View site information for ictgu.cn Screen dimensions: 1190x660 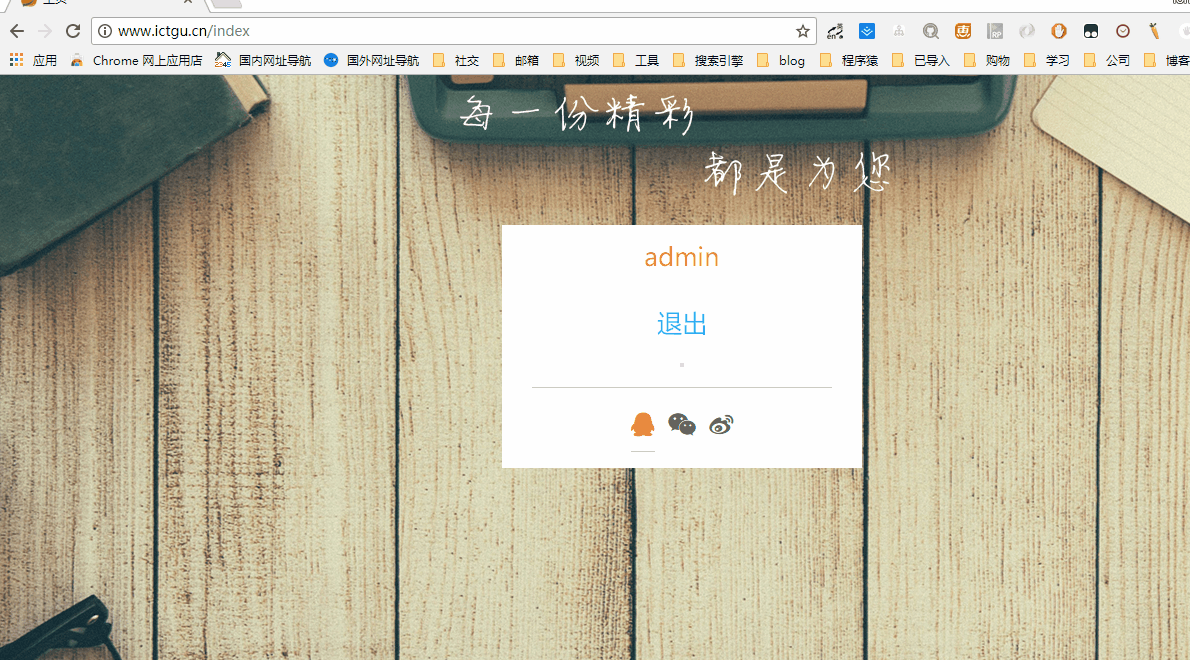coord(105,31)
